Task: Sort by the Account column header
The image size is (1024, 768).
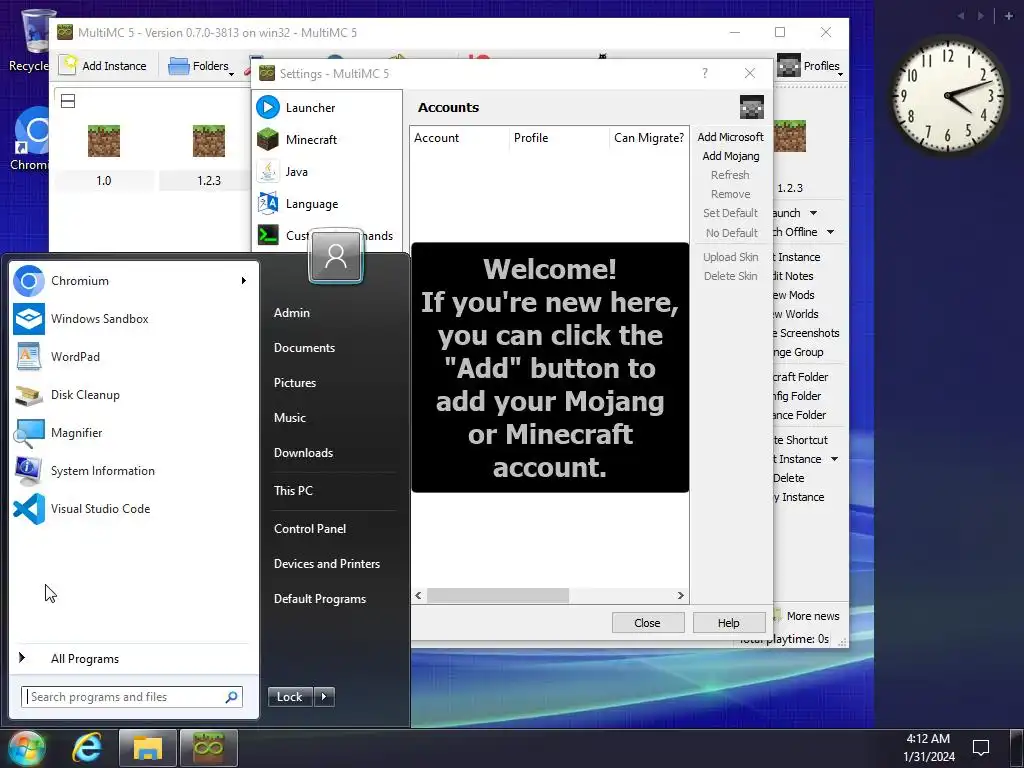Action: coord(459,138)
